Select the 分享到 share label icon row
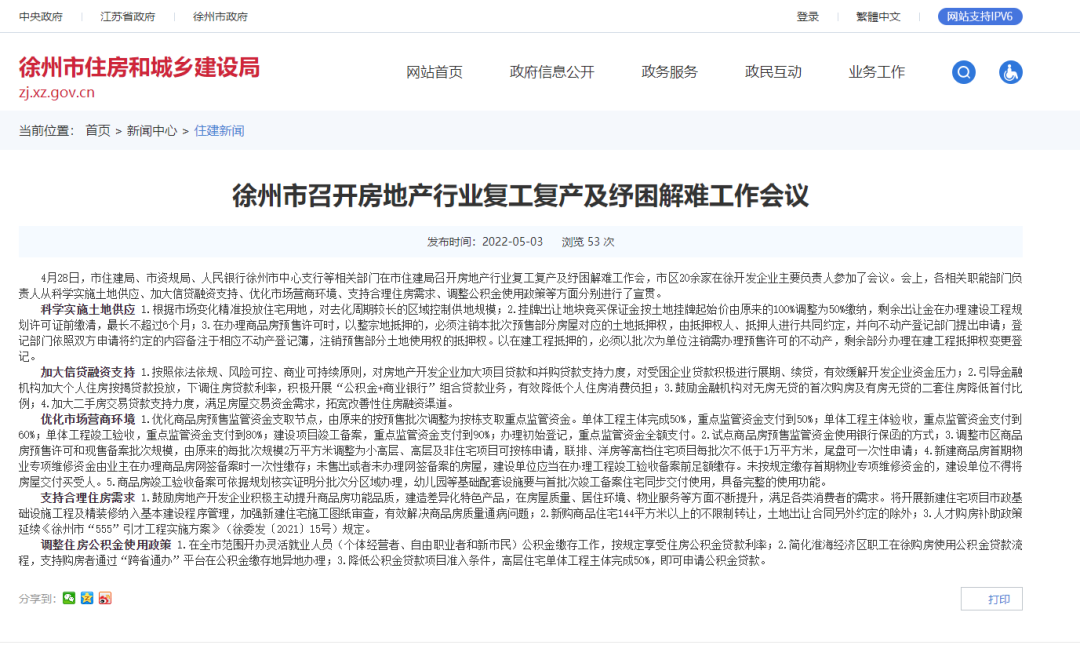 pos(35,598)
